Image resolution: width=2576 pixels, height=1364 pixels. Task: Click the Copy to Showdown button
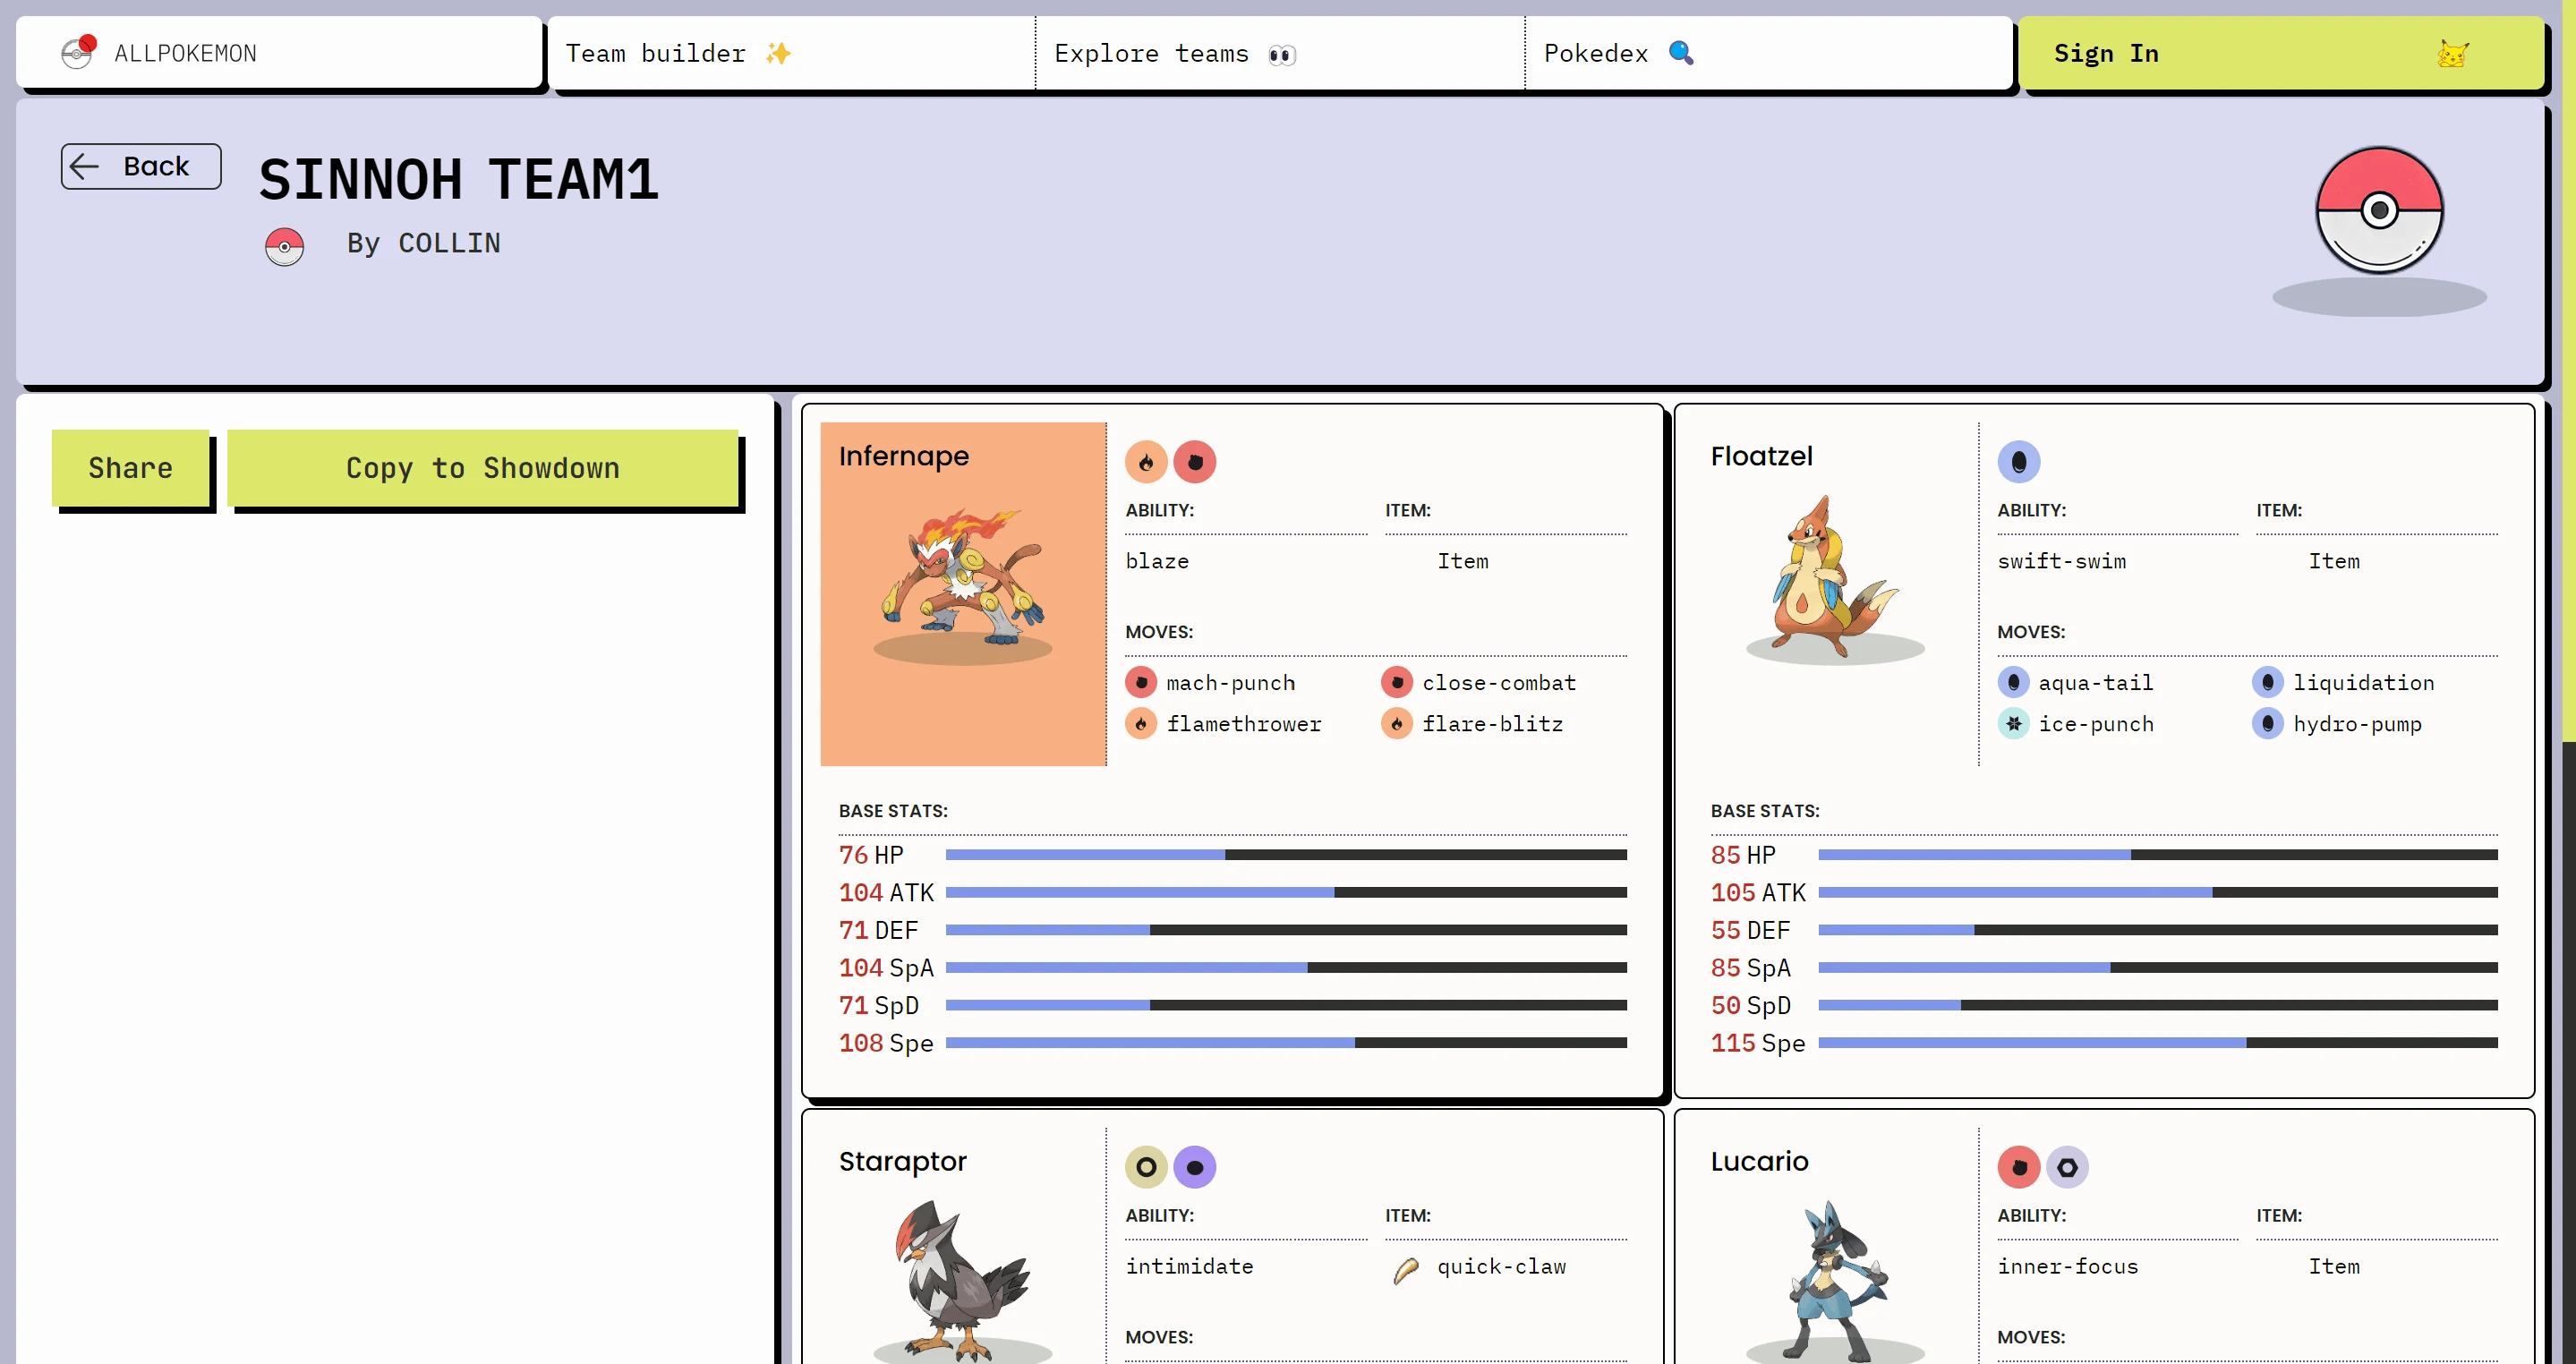click(x=482, y=466)
